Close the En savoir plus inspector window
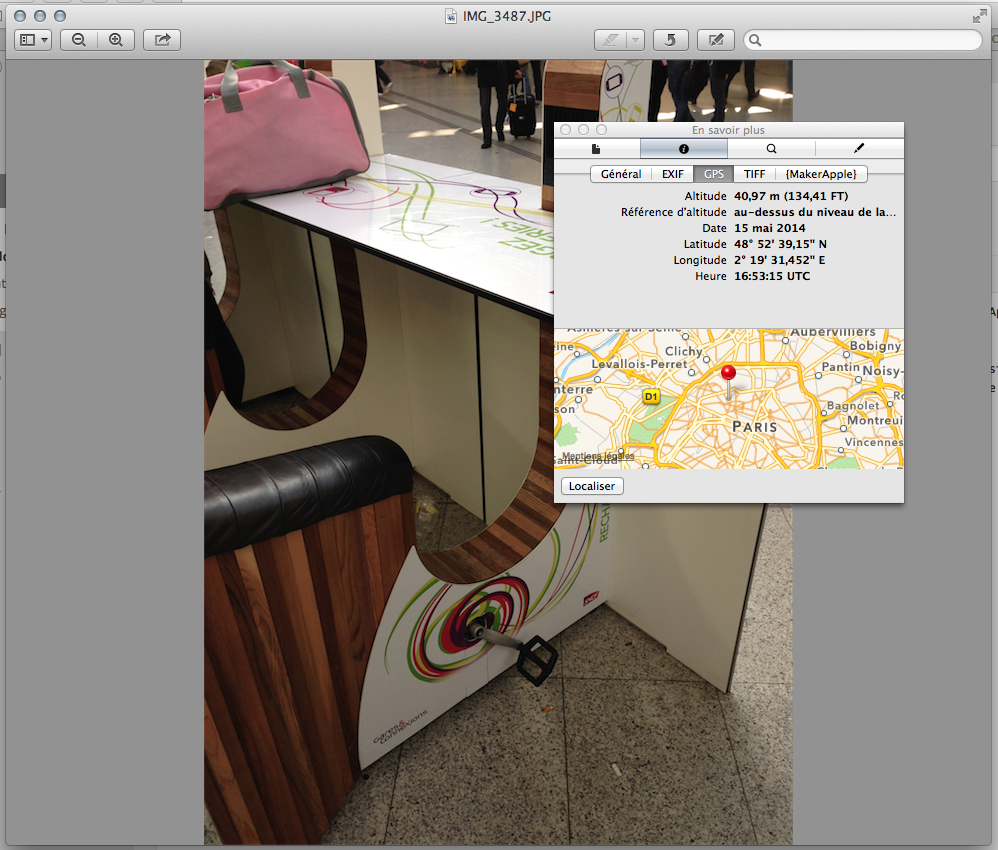This screenshot has height=850, width=998. pos(565,130)
